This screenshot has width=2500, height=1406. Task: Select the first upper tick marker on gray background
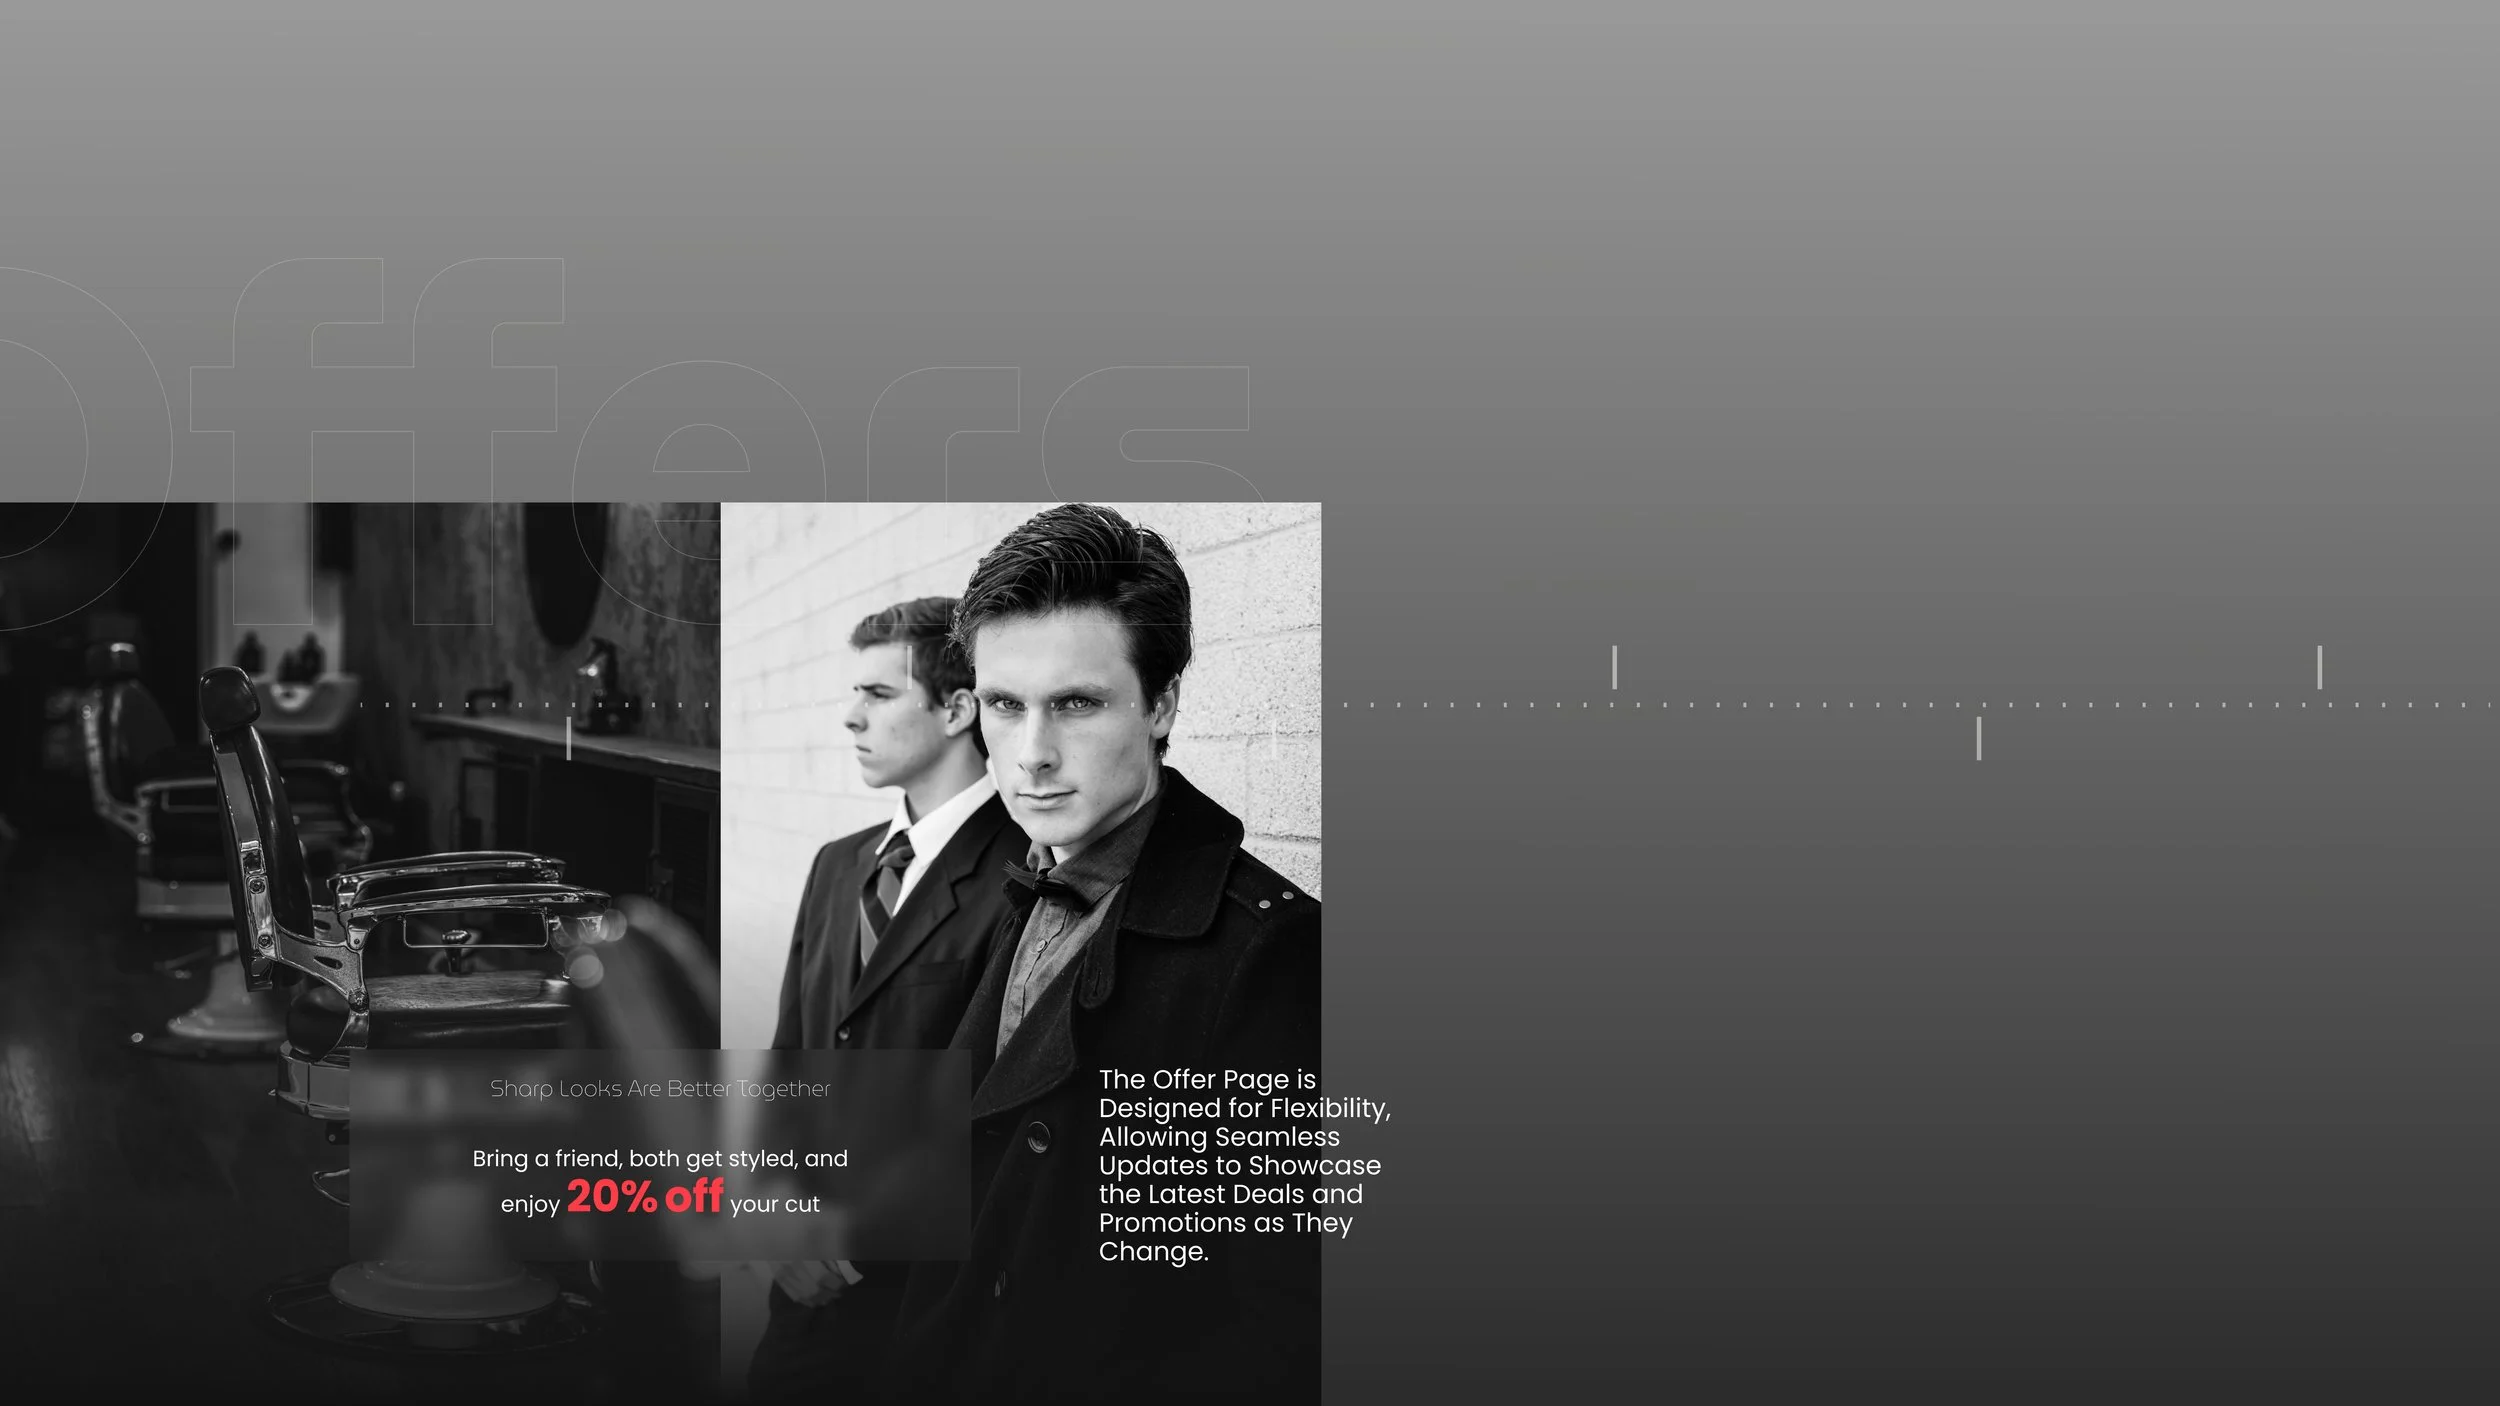pyautogui.click(x=1614, y=667)
